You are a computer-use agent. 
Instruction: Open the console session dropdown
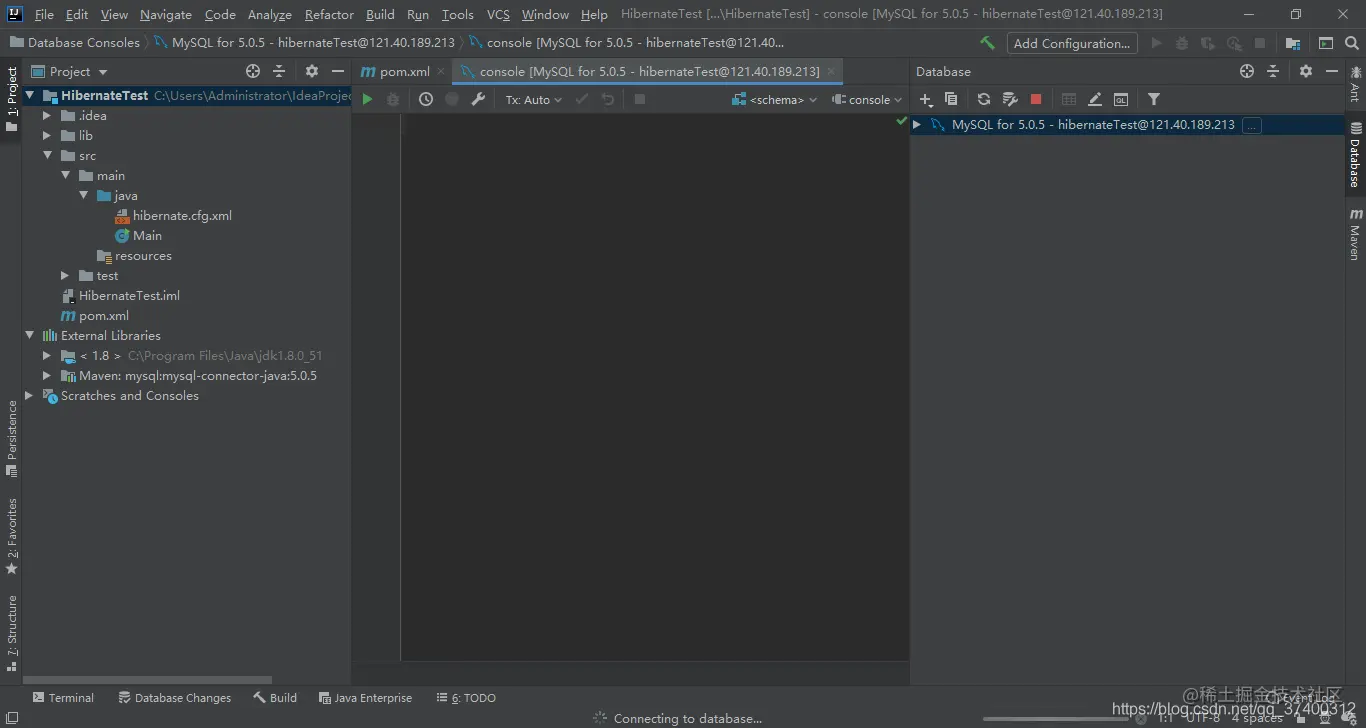point(867,99)
